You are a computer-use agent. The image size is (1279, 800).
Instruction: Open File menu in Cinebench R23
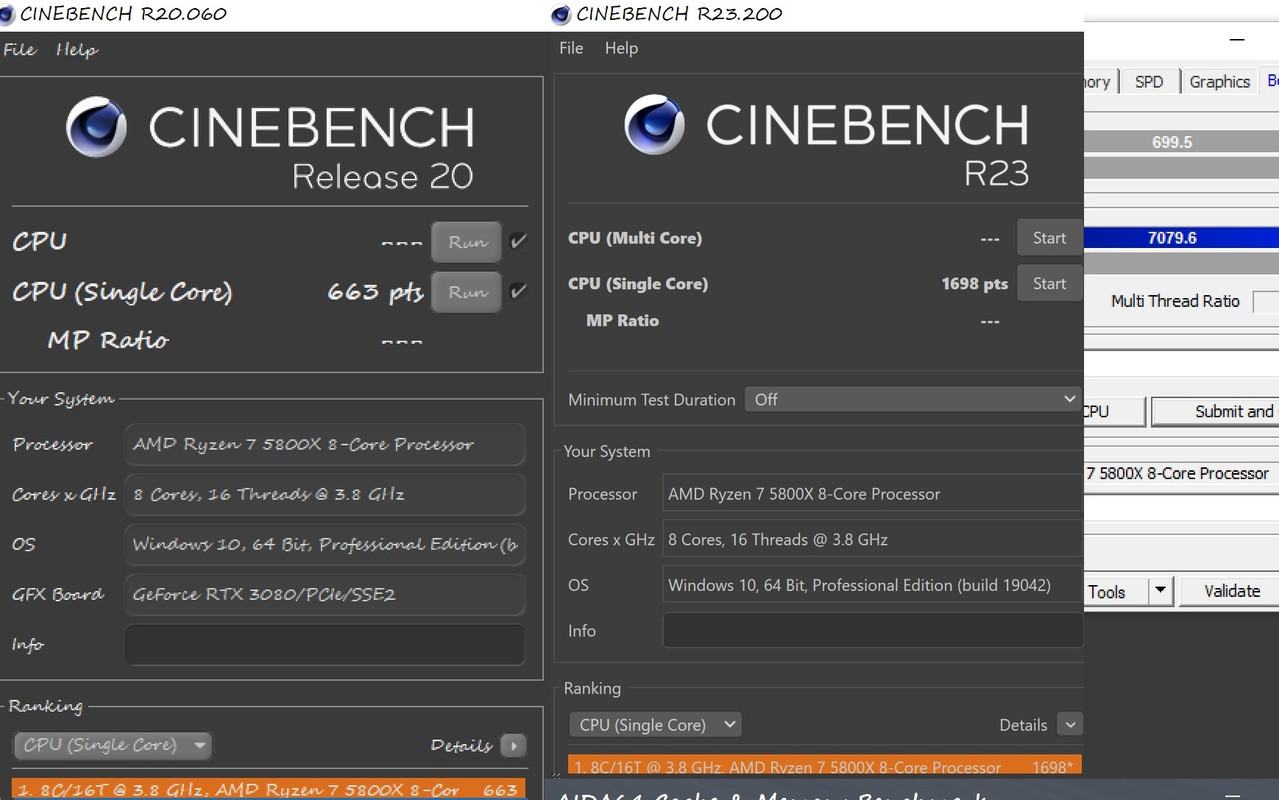[571, 48]
